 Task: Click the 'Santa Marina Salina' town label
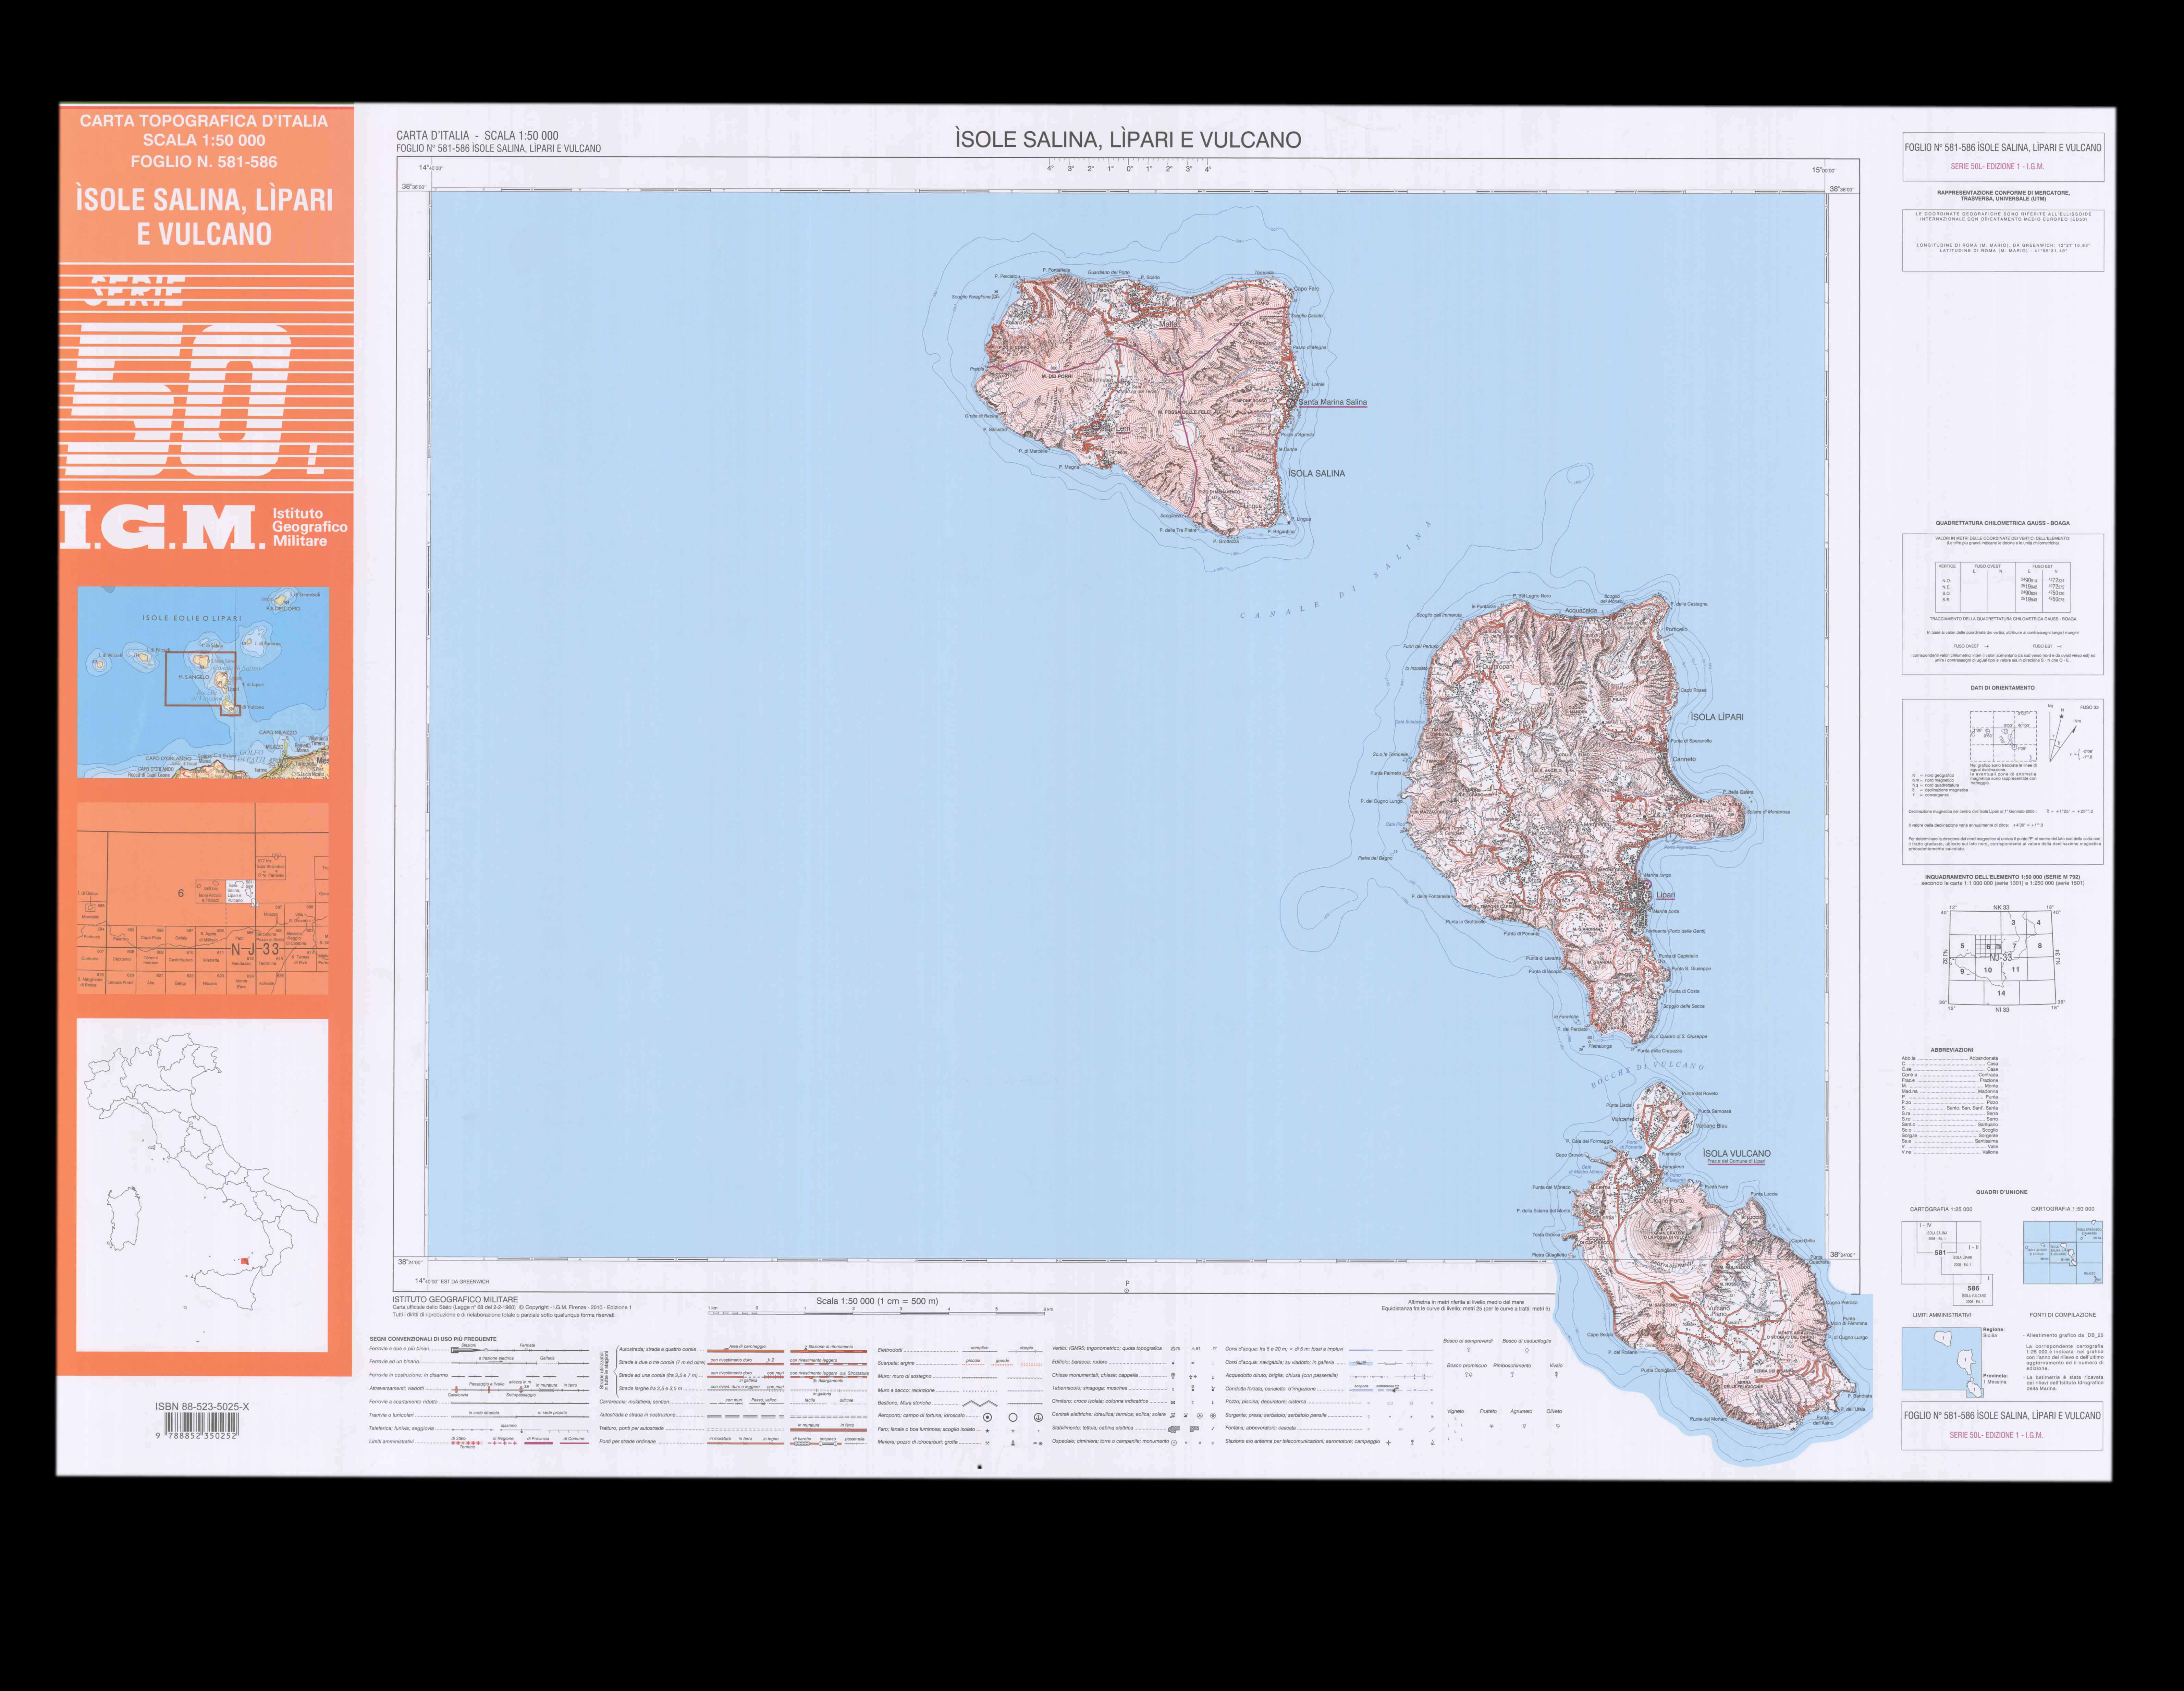point(1333,403)
